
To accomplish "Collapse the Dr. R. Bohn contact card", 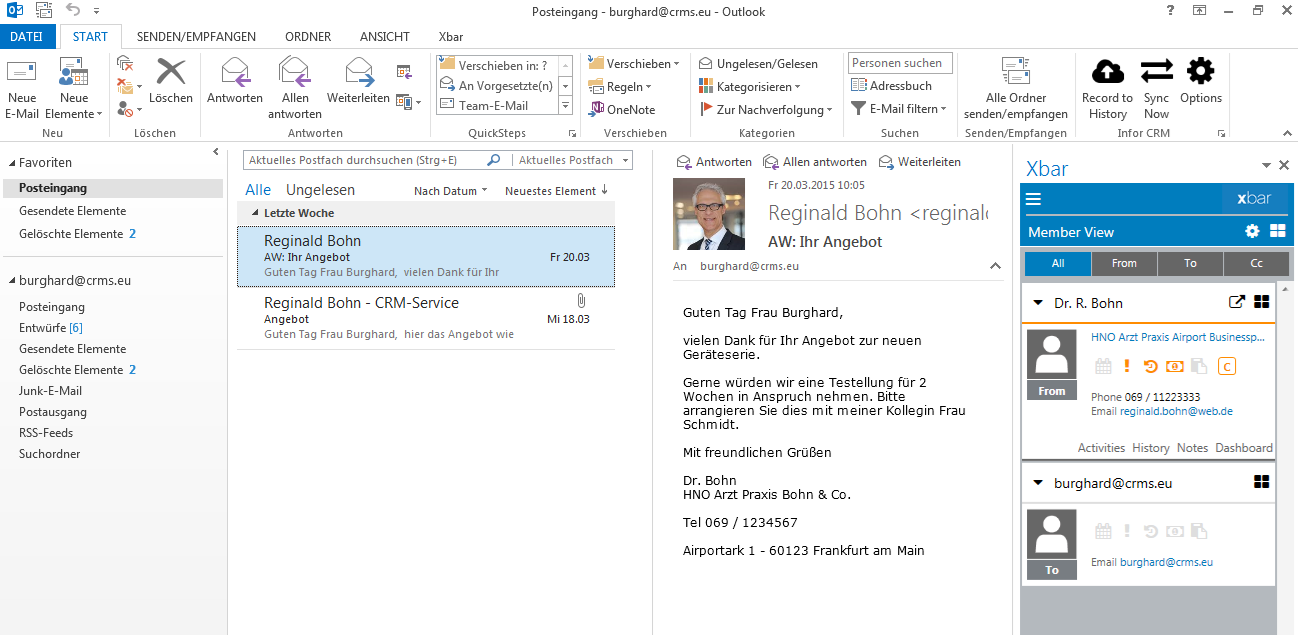I will click(x=1038, y=303).
